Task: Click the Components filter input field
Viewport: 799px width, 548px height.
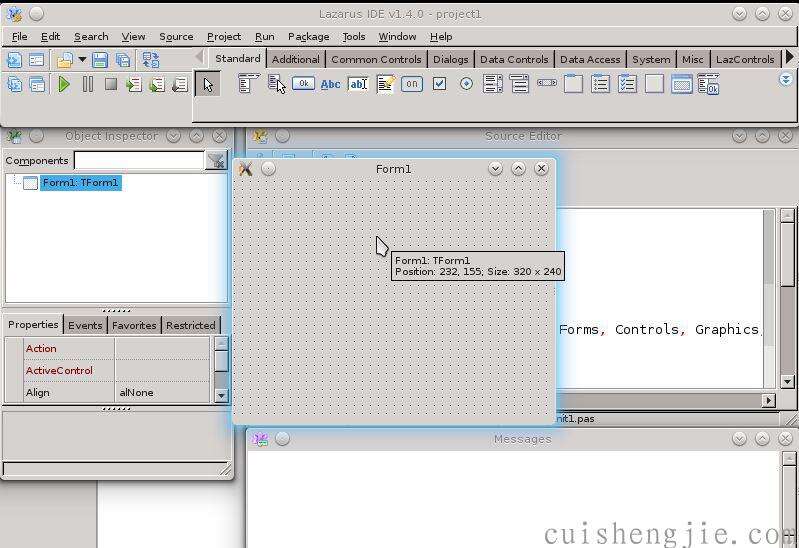Action: coord(138,161)
